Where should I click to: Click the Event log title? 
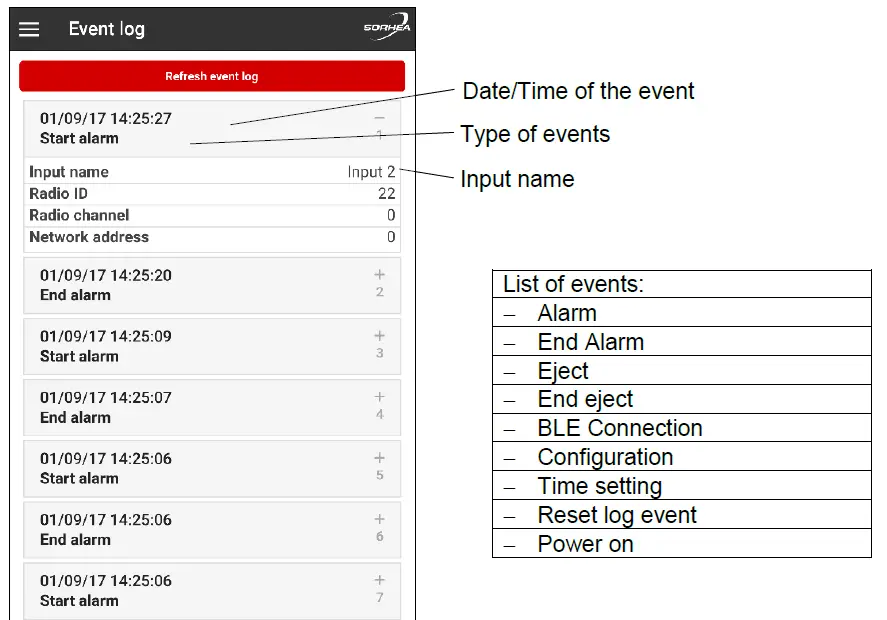(x=107, y=29)
